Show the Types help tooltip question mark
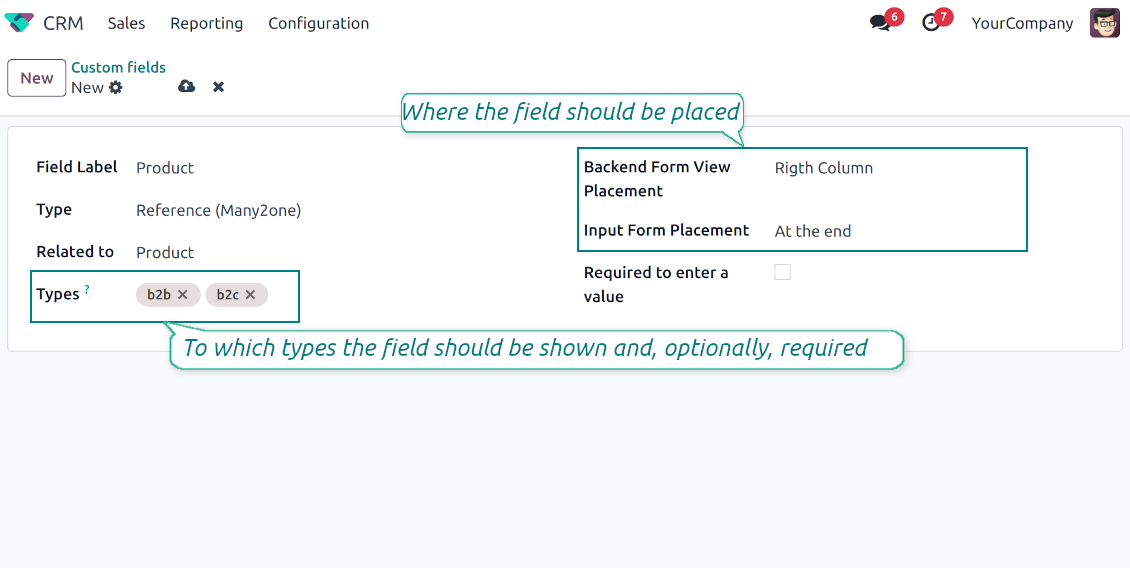 (87, 290)
